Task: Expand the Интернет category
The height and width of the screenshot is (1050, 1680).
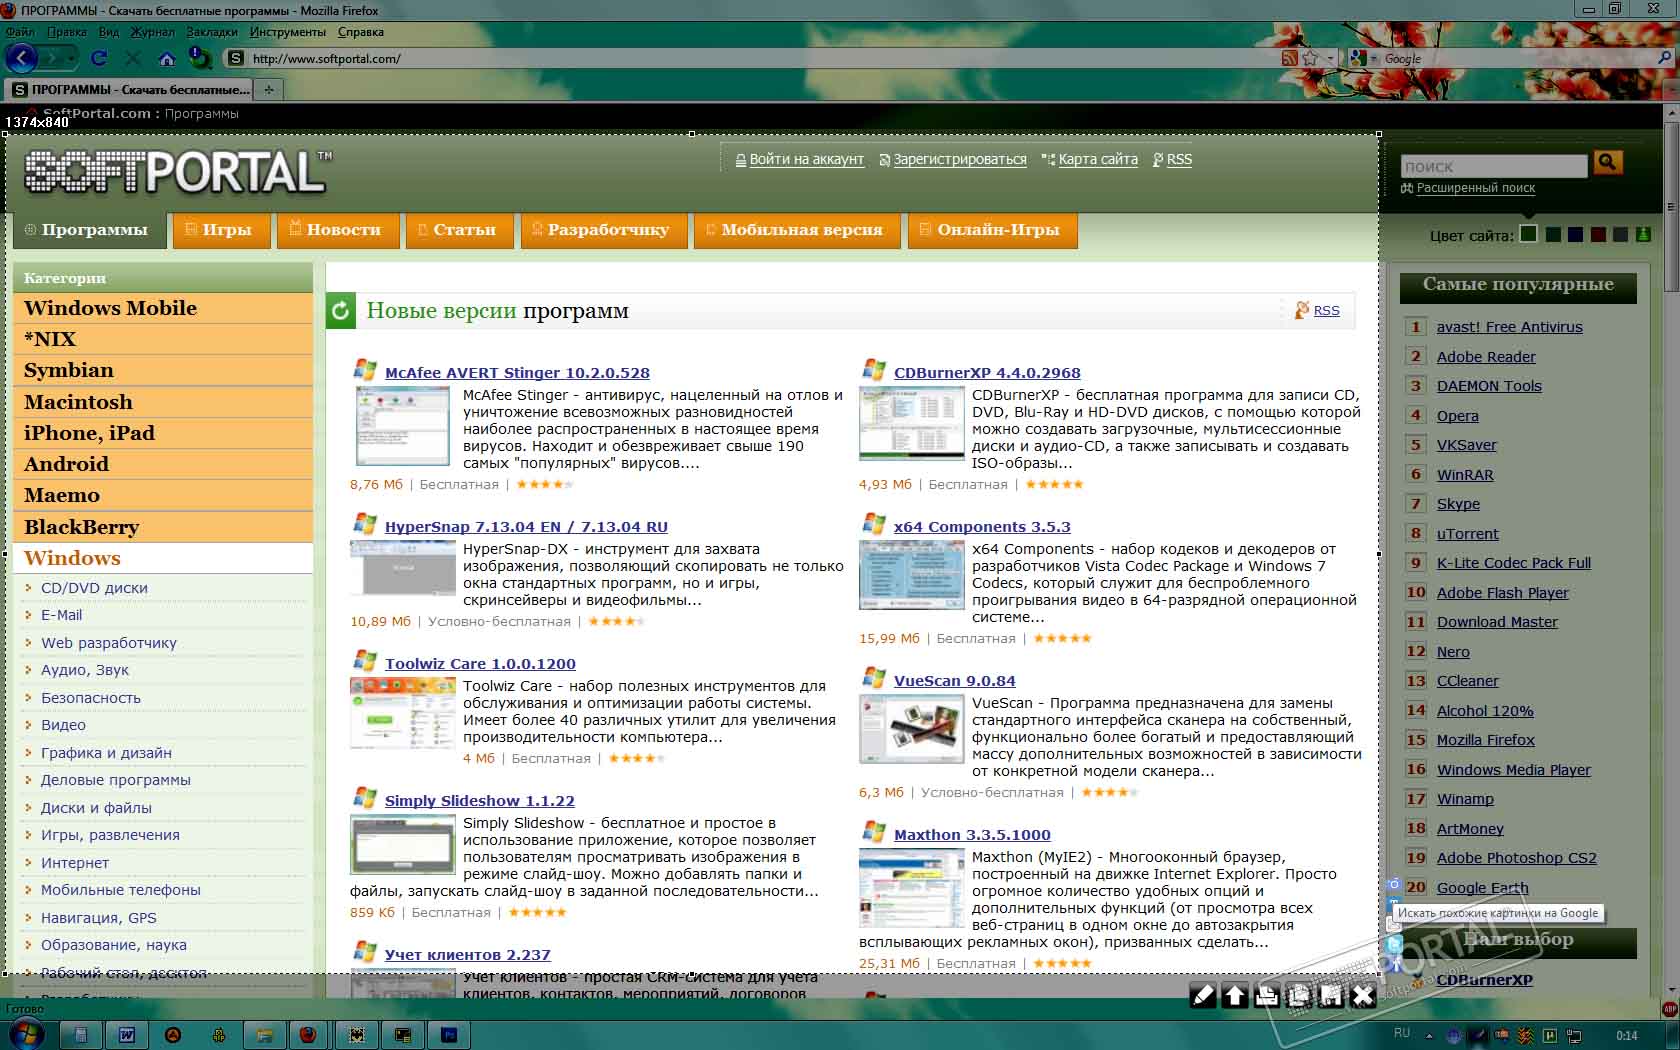Action: 75,863
